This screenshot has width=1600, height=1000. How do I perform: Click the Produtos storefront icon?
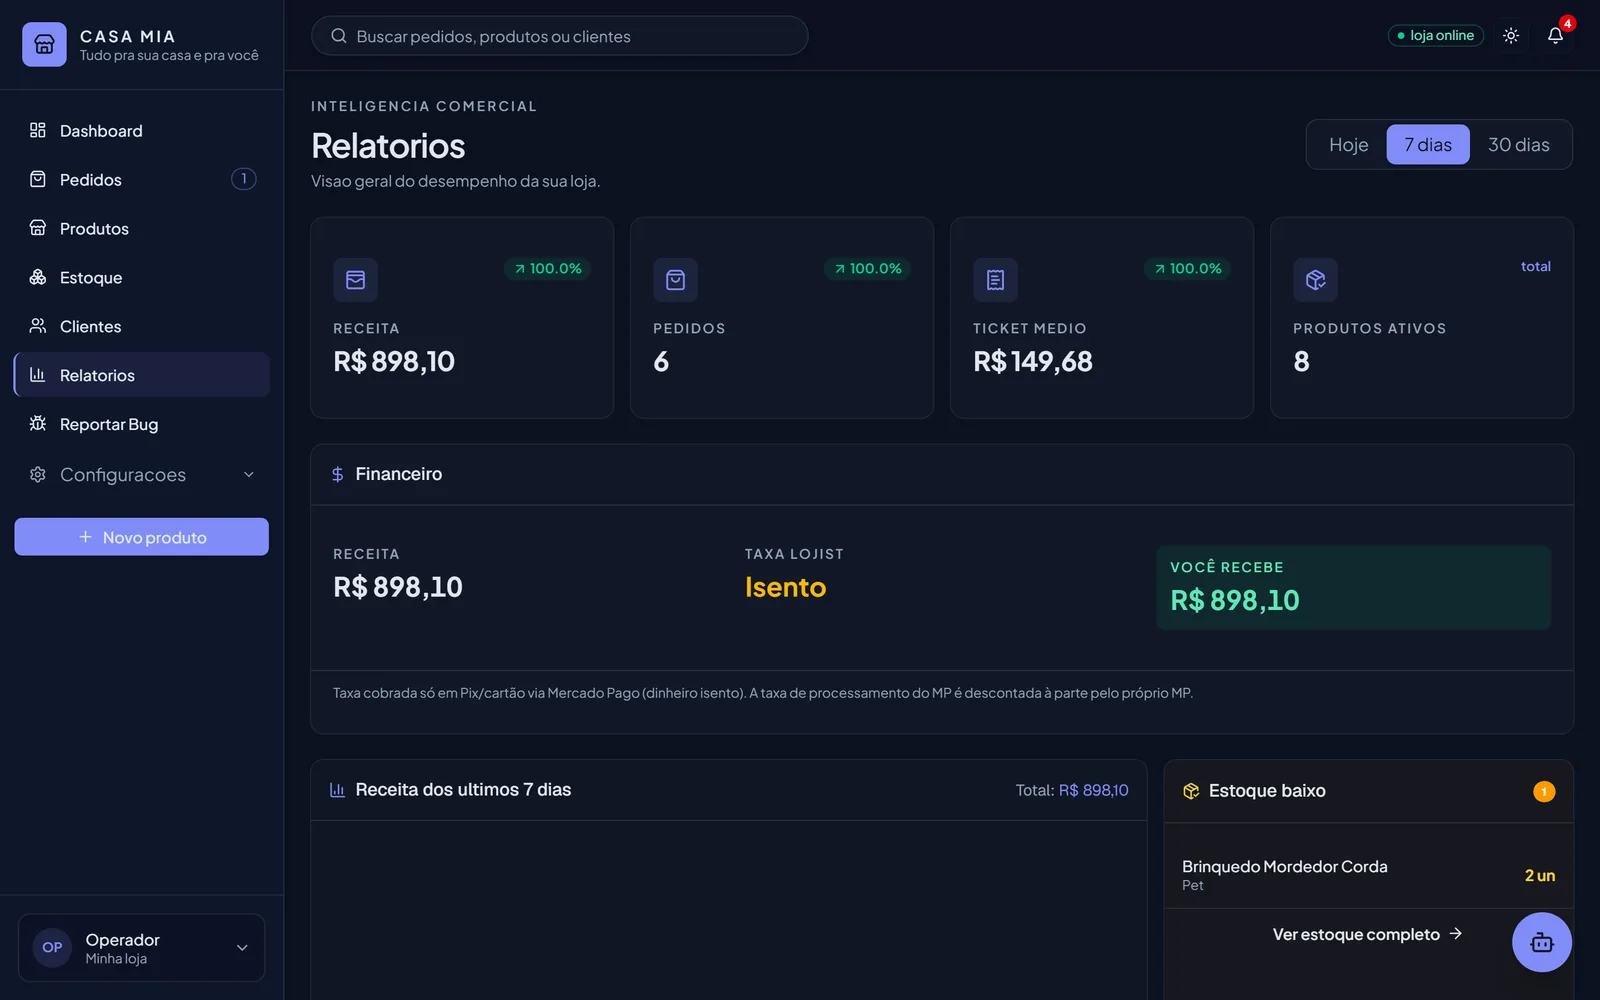(38, 228)
